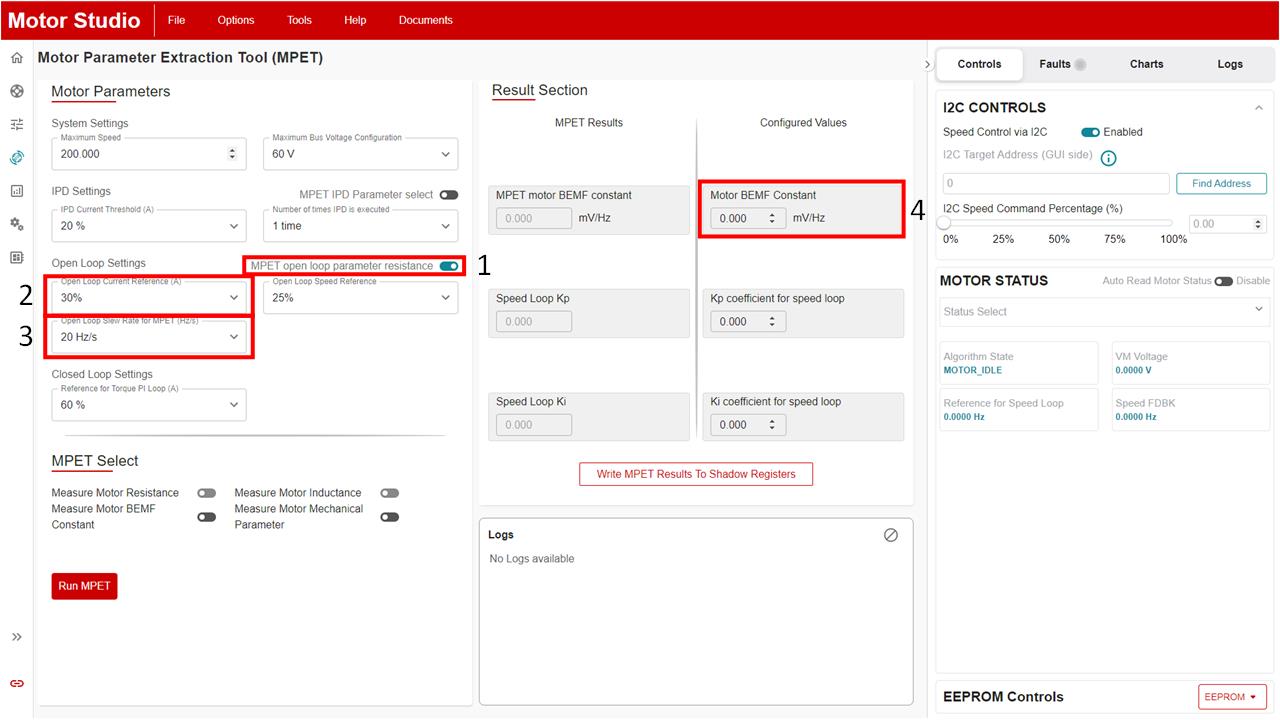Click I2C Target Address info icon
The height and width of the screenshot is (720, 1280).
click(1108, 158)
